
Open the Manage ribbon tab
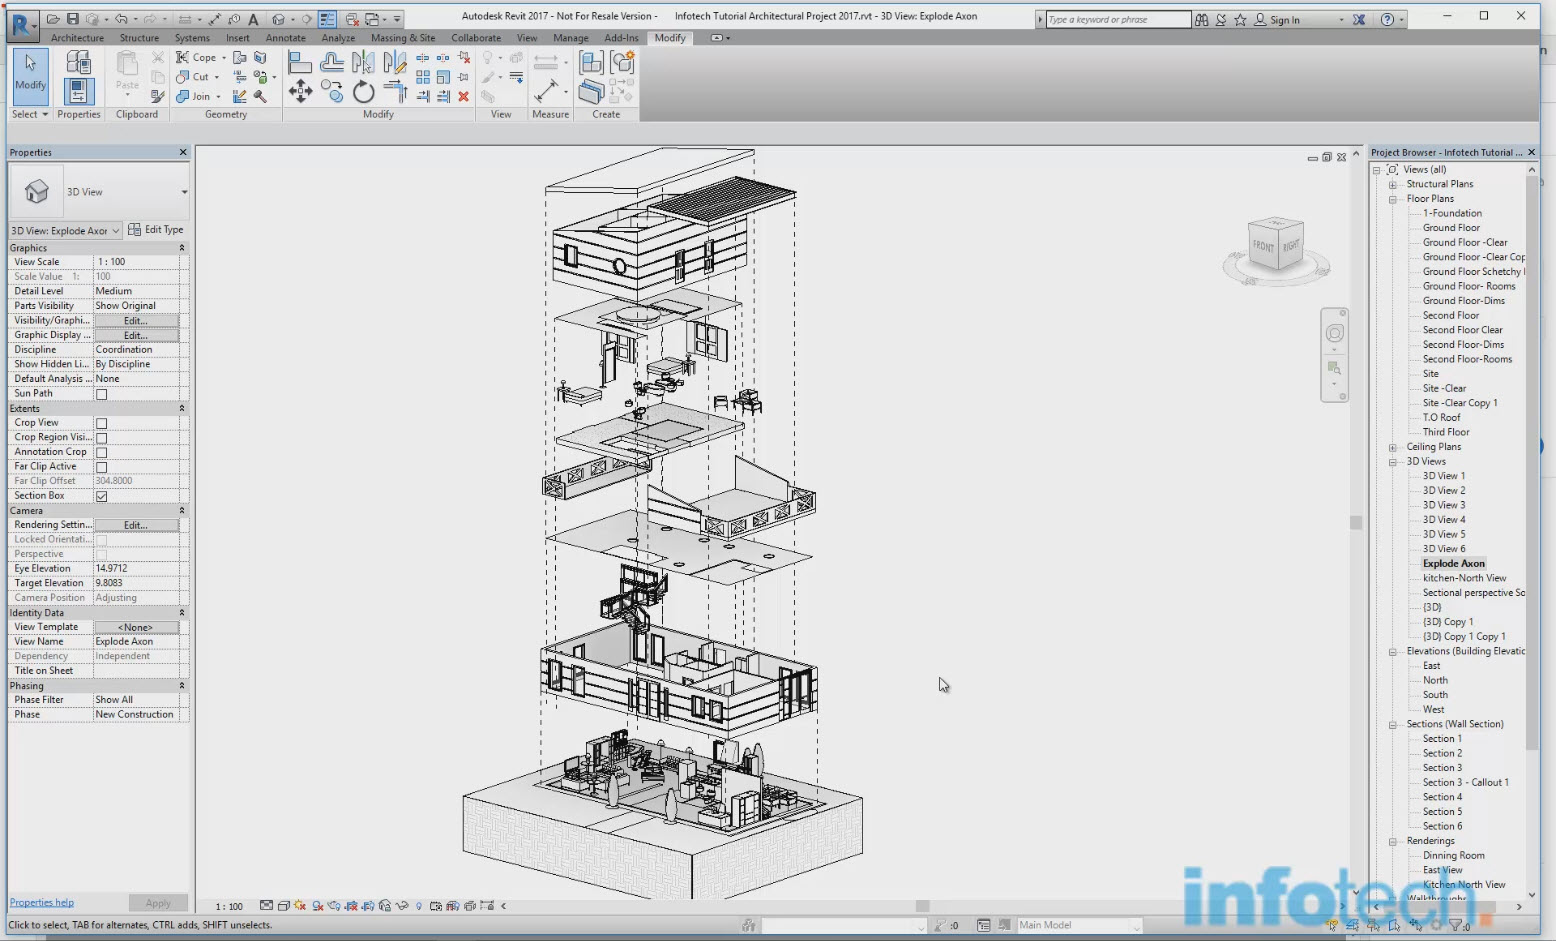570,38
